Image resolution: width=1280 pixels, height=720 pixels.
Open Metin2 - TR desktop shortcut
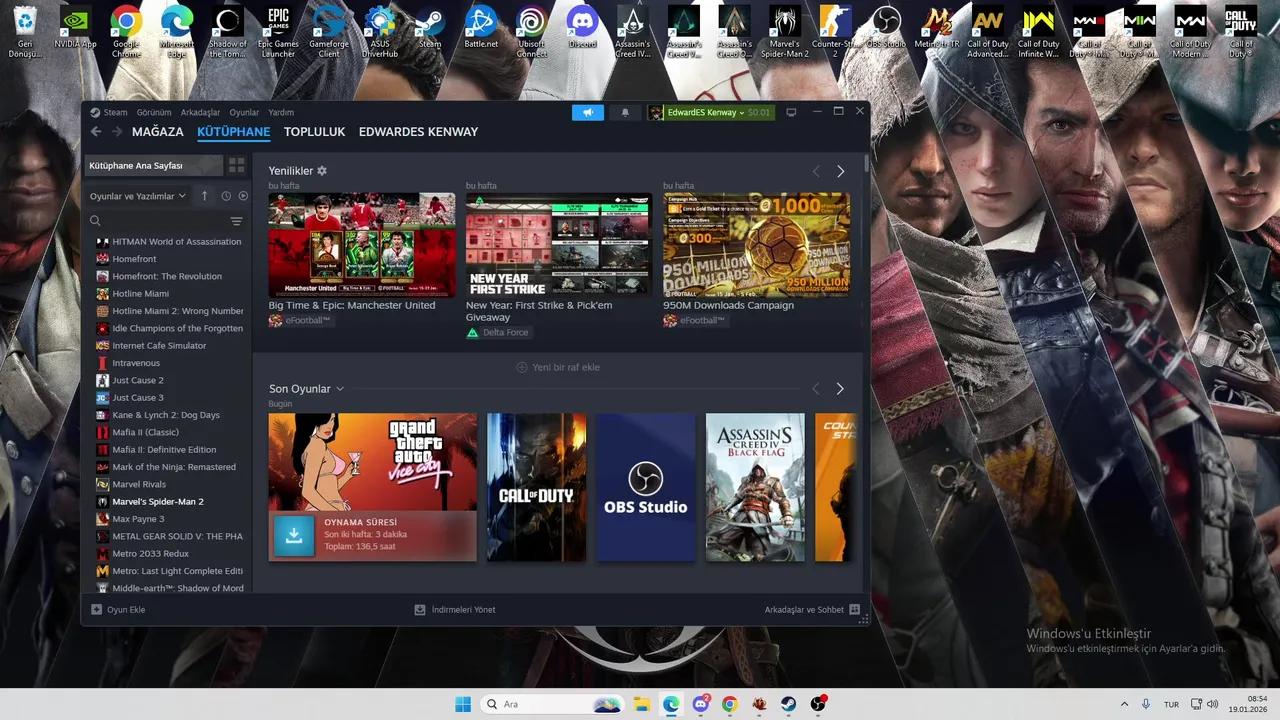(937, 28)
